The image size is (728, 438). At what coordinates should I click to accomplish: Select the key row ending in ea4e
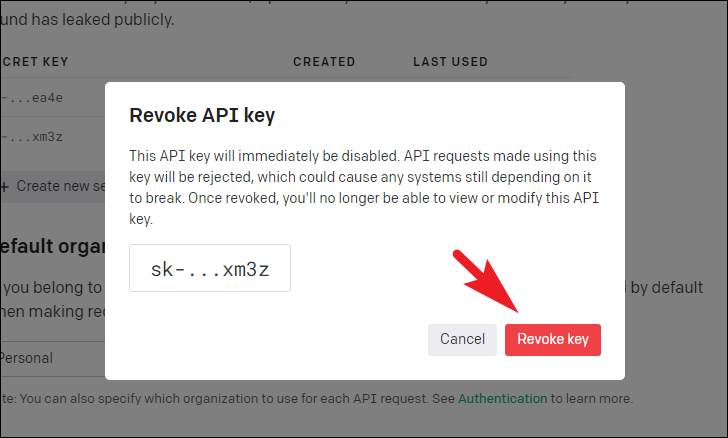coord(52,98)
